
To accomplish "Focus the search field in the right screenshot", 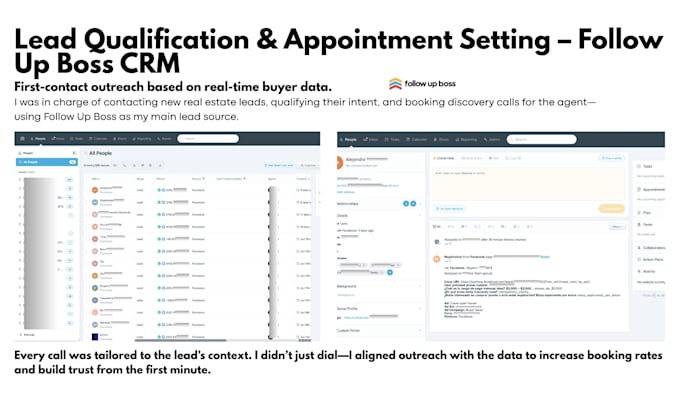I will click(x=542, y=140).
